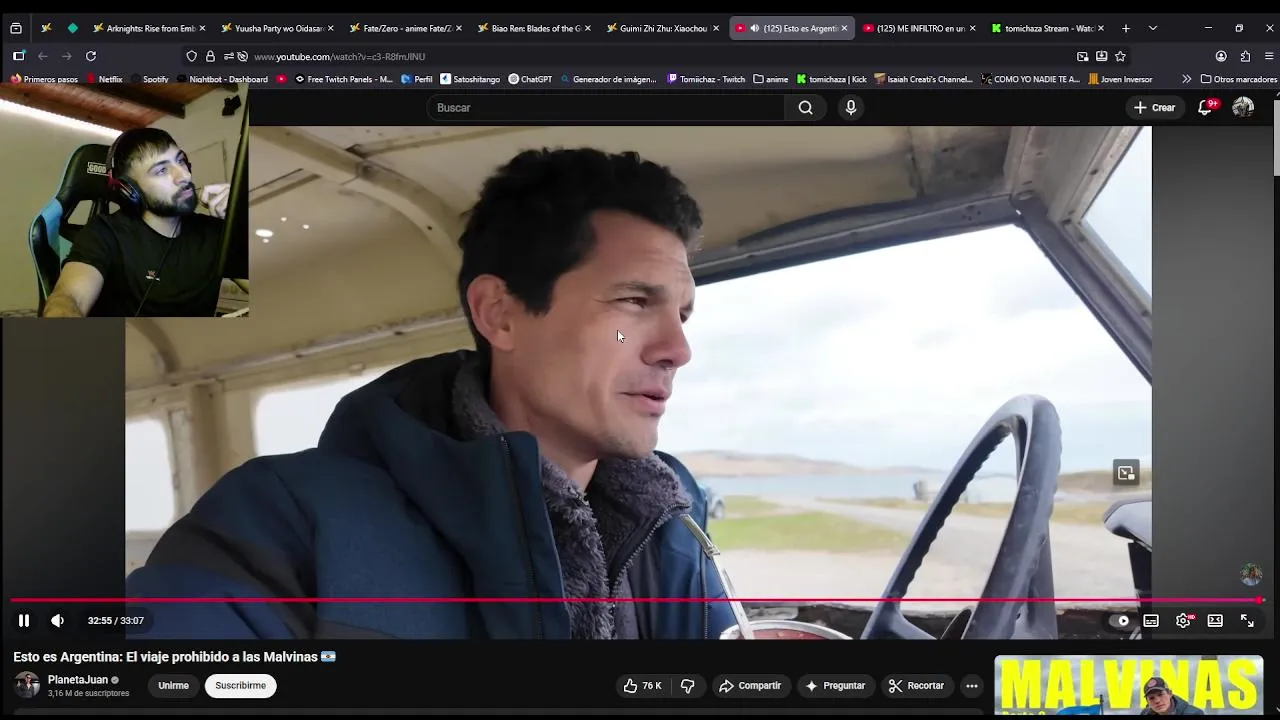
Task: Open the list all tabs dropdown
Action: [1153, 28]
